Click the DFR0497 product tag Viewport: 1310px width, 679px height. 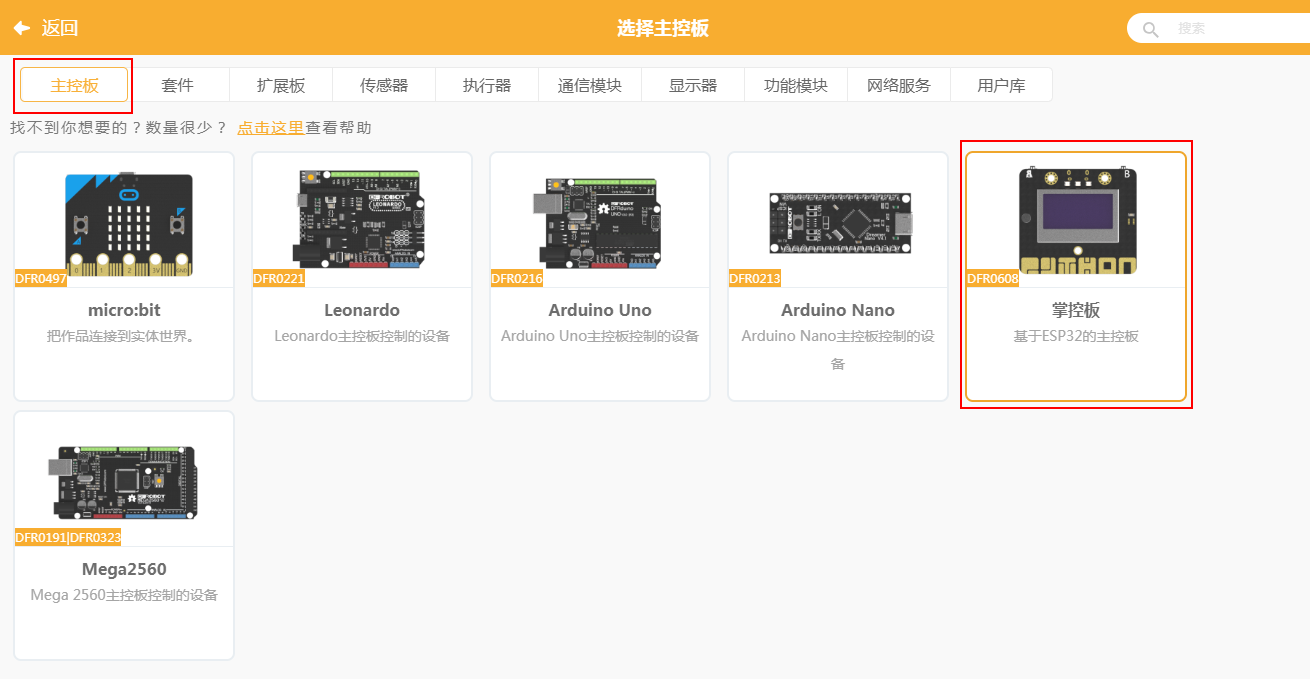41,279
